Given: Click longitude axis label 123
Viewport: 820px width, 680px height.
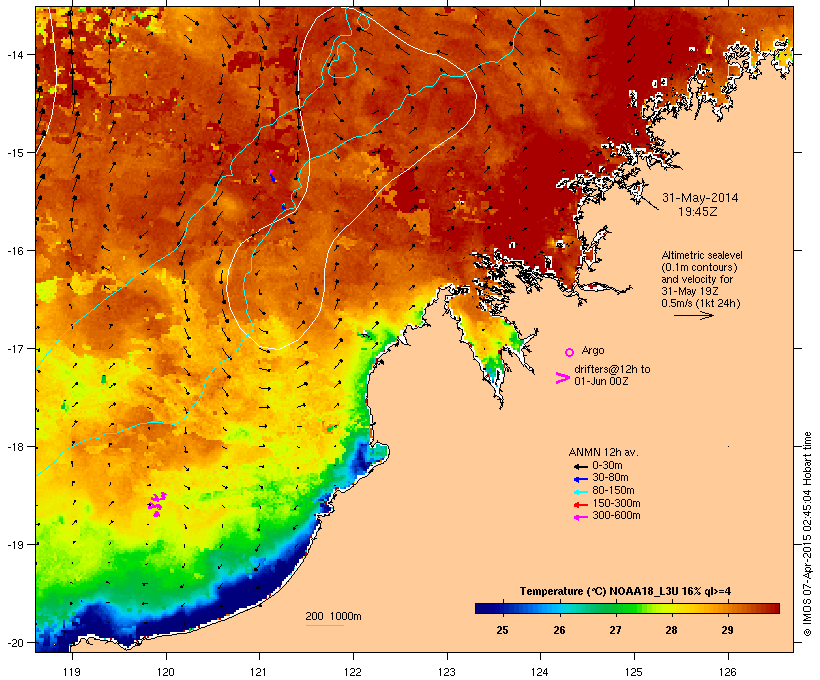Looking at the screenshot, I should [x=447, y=672].
